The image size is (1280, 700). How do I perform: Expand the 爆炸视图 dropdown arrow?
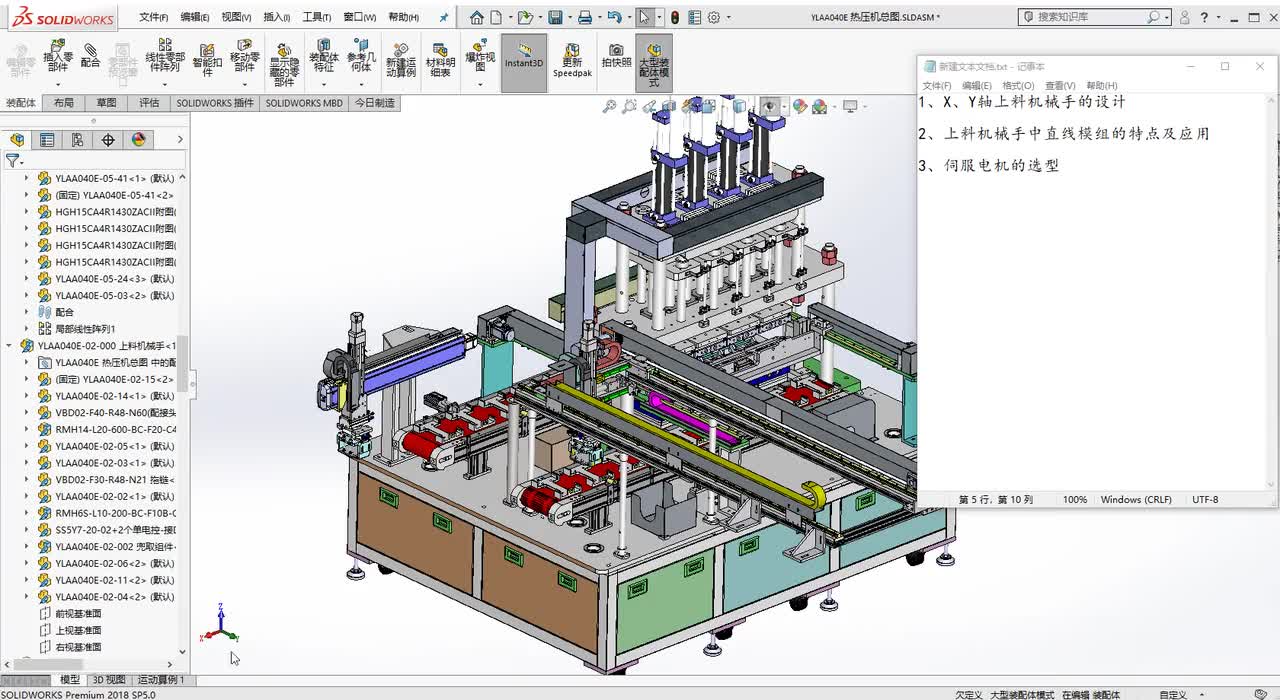tap(480, 83)
